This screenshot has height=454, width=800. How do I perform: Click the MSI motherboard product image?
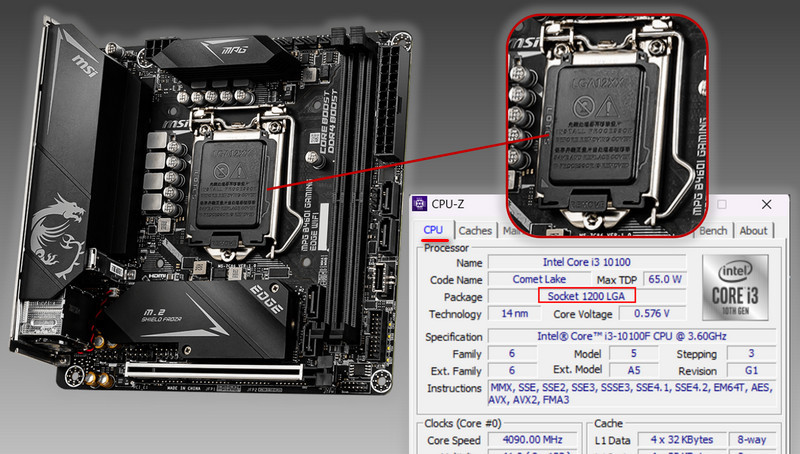pos(212,204)
